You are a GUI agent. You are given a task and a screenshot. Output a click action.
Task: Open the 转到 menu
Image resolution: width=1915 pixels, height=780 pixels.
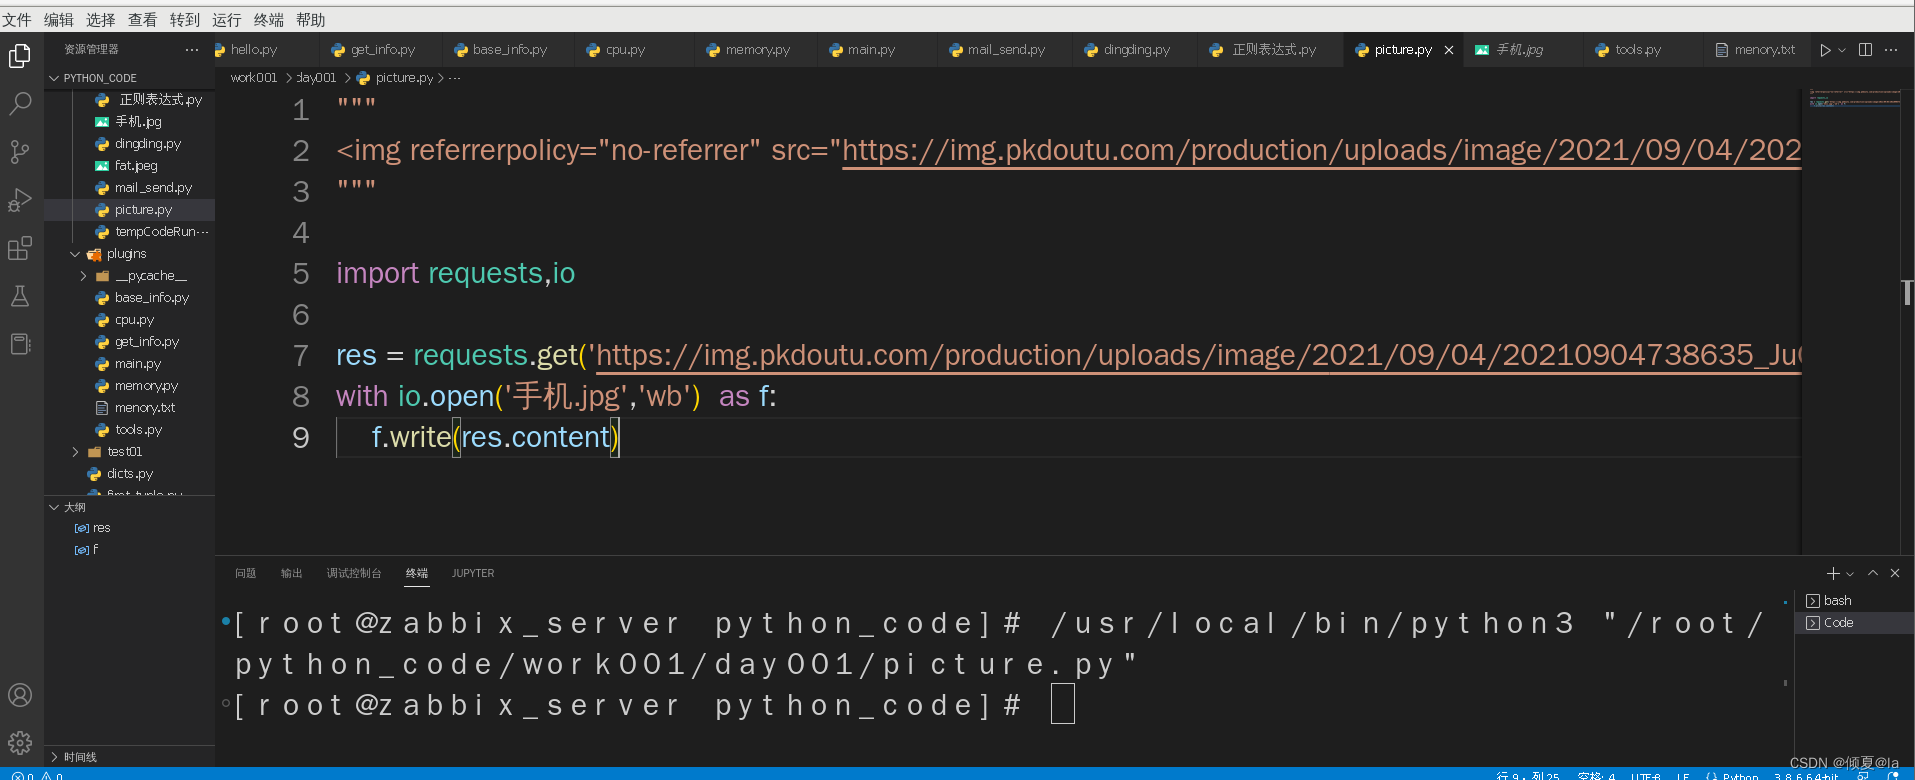pyautogui.click(x=185, y=20)
